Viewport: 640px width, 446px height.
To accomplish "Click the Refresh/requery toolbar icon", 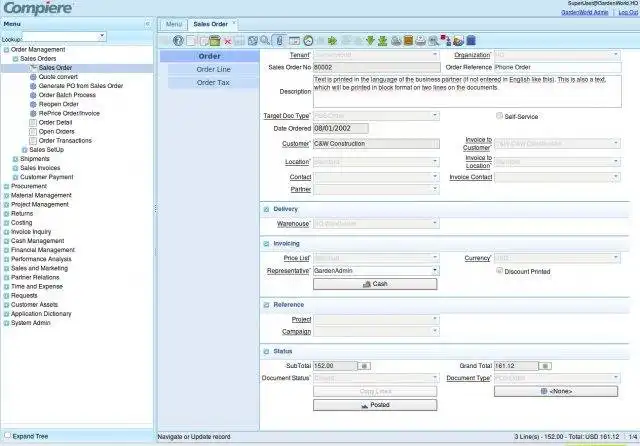I will tap(253, 40).
